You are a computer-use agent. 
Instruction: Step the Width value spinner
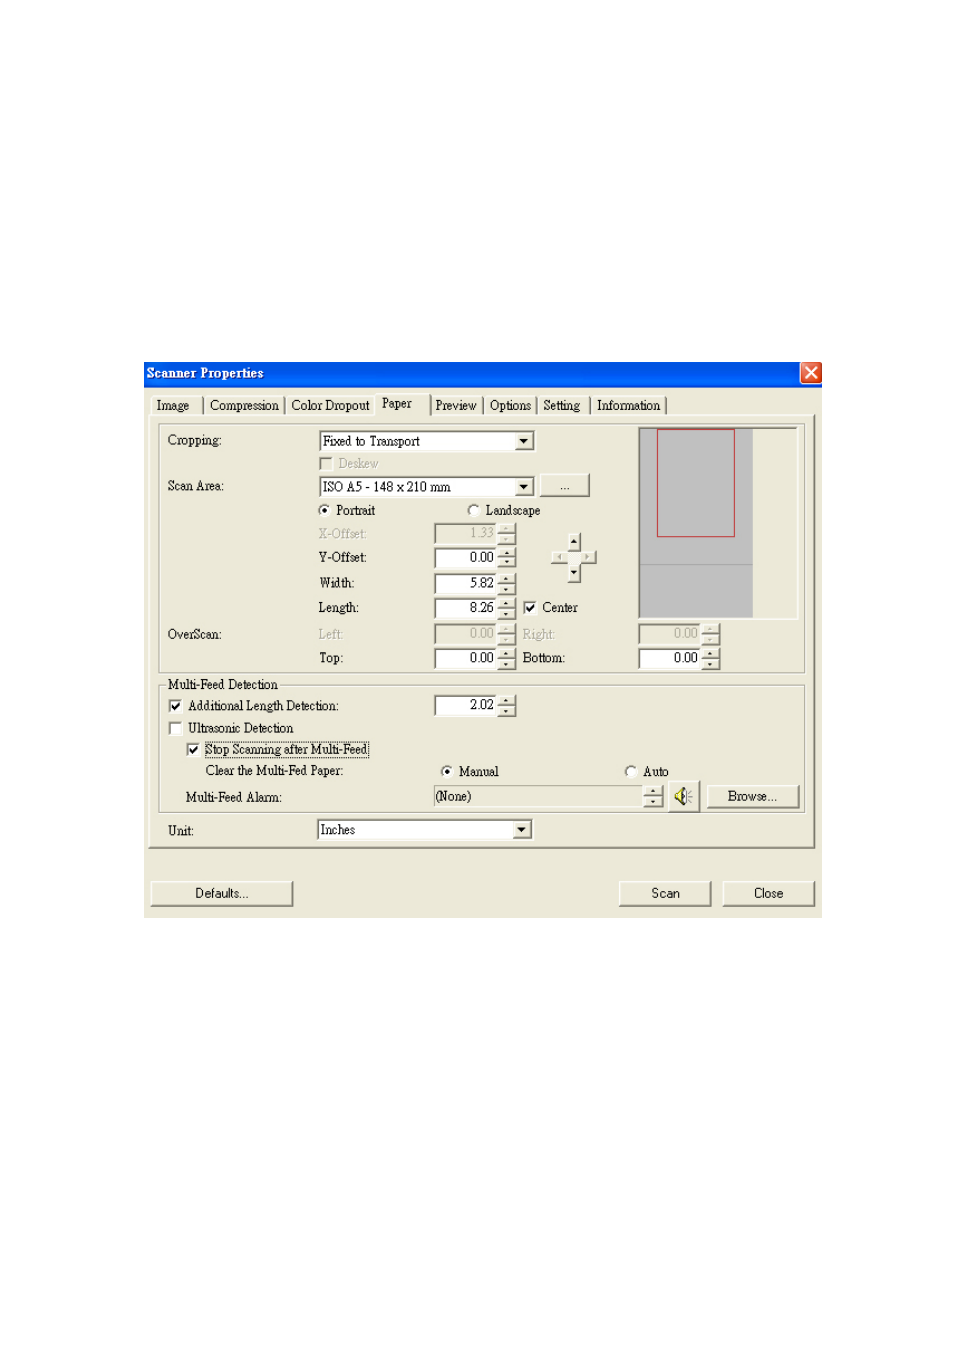coord(507,583)
